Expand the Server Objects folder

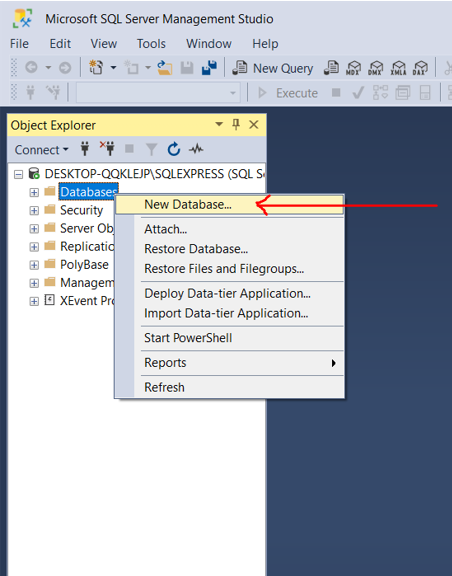point(34,228)
